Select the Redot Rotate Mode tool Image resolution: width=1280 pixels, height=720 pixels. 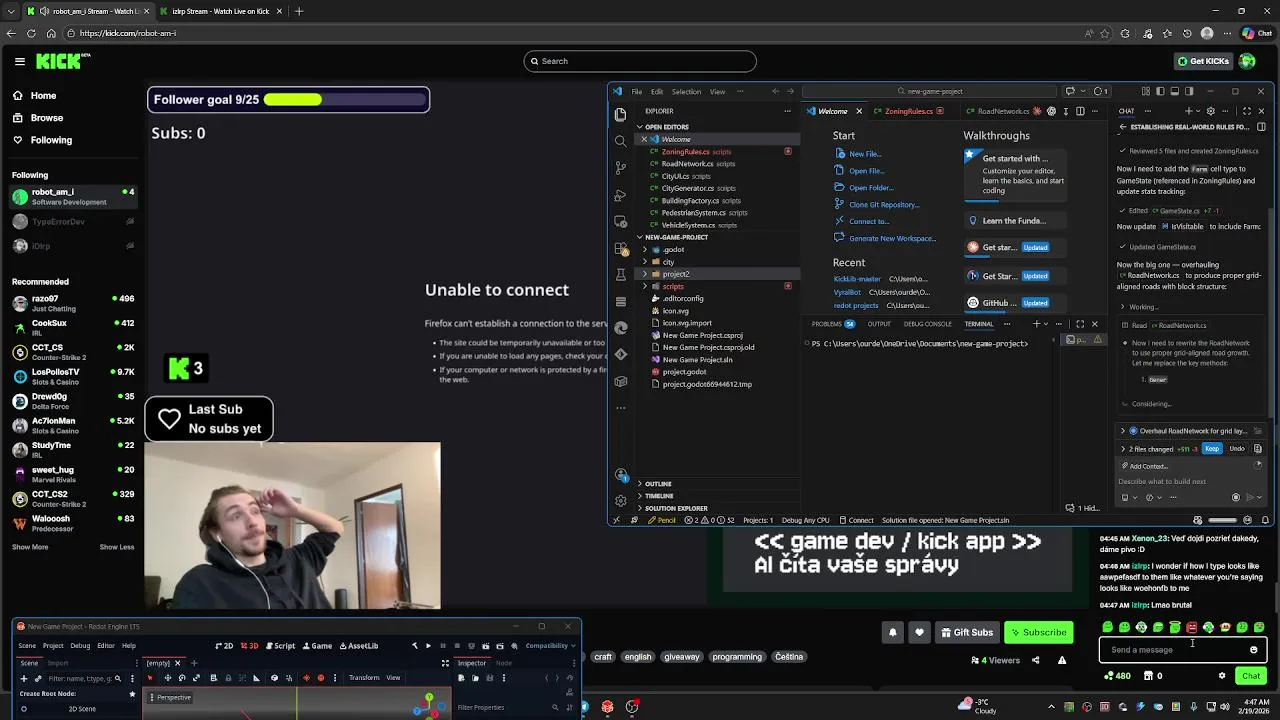(x=182, y=678)
